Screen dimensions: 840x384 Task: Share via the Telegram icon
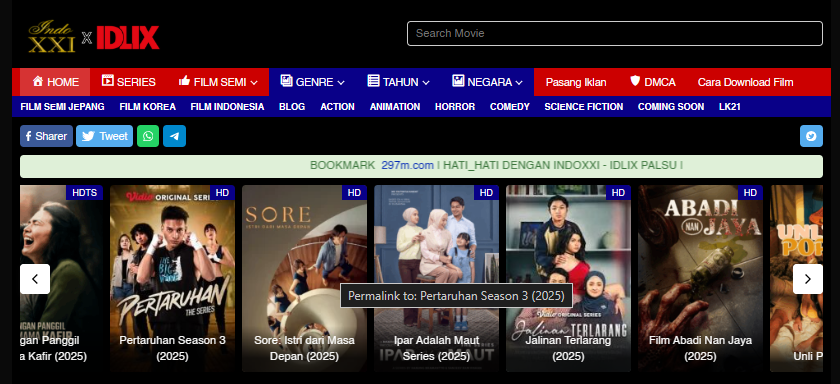(175, 136)
